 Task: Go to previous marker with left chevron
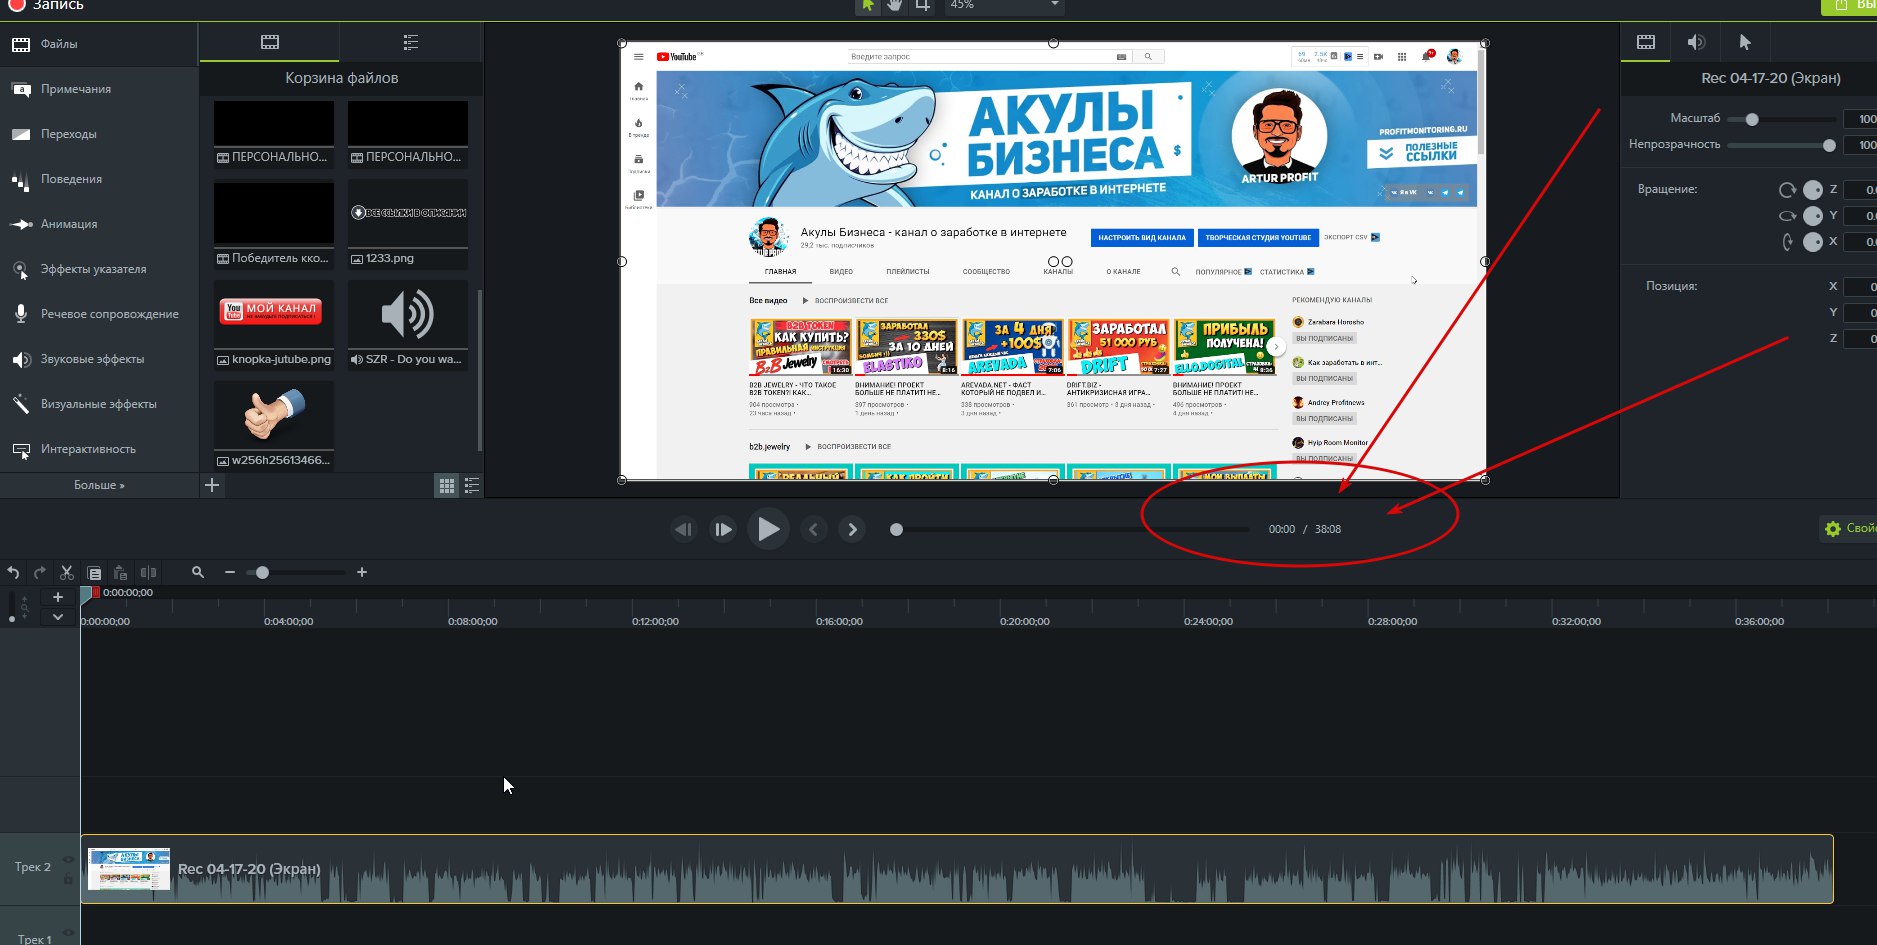click(x=814, y=530)
